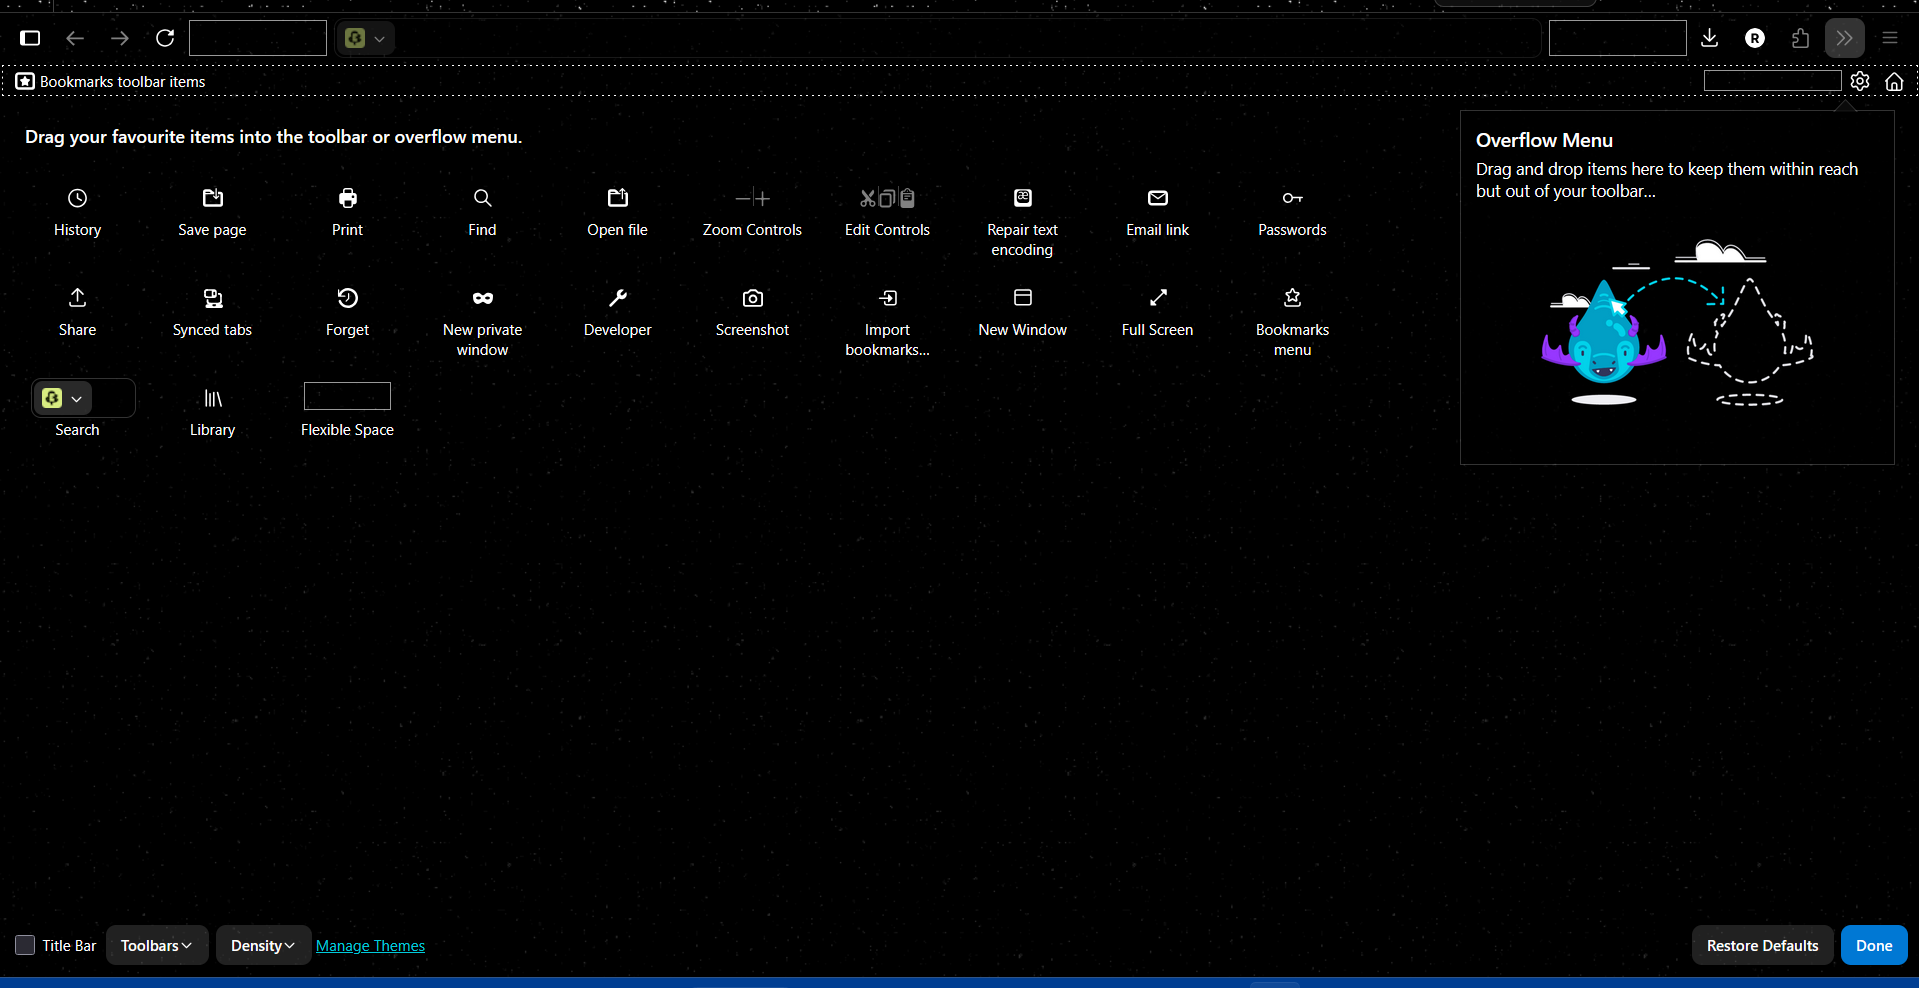Screen dimensions: 1919x988
Task: Click the Home icon in the bookmarks toolbar
Action: pos(1895,81)
